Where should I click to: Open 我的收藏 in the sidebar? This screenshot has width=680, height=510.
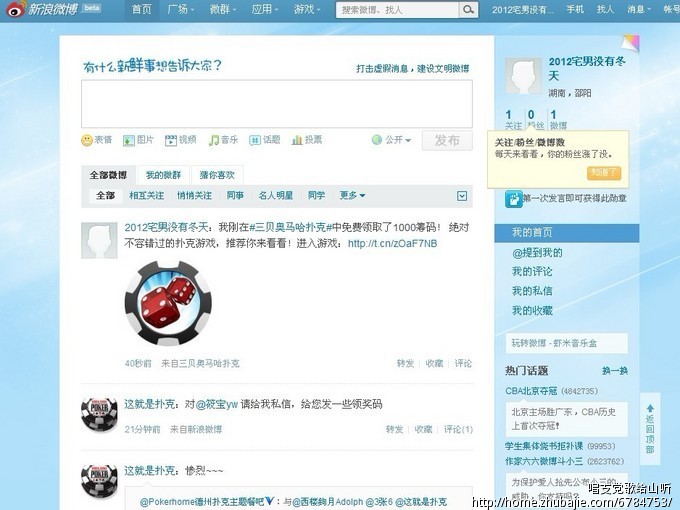[x=532, y=311]
